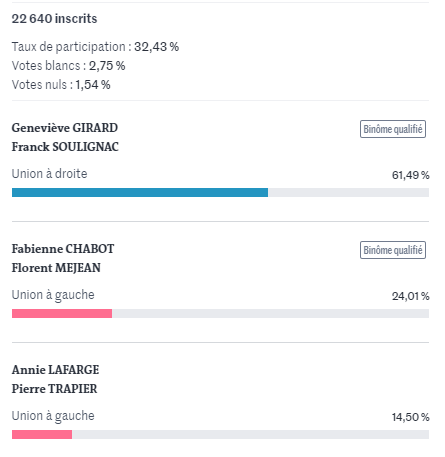Click the 22 640 inscrits heading
Image resolution: width=445 pixels, height=457 pixels.
click(54, 19)
